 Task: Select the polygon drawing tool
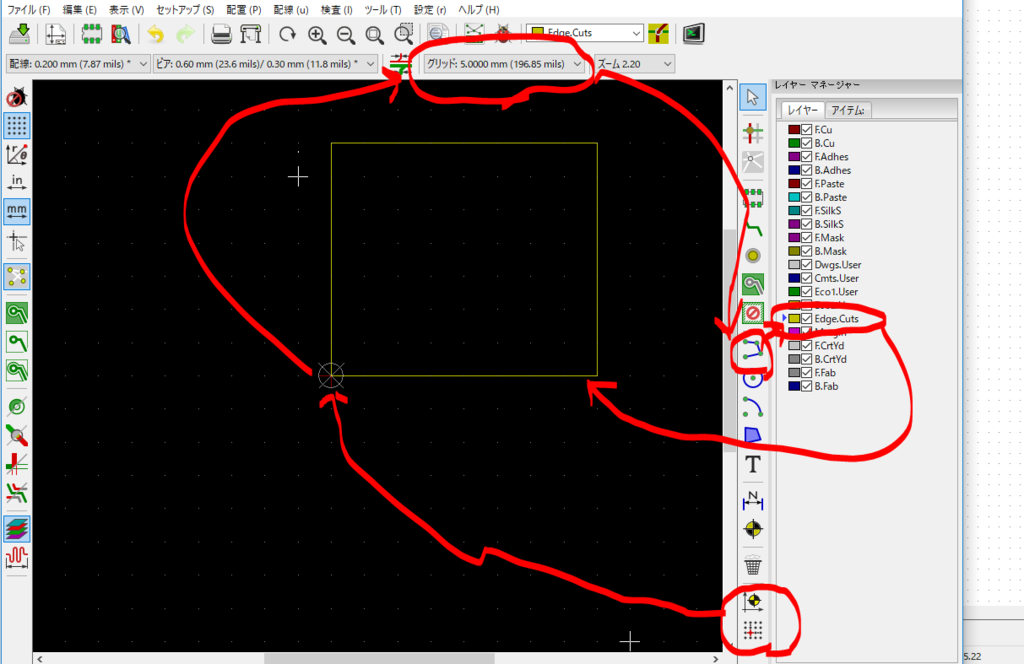(x=753, y=435)
